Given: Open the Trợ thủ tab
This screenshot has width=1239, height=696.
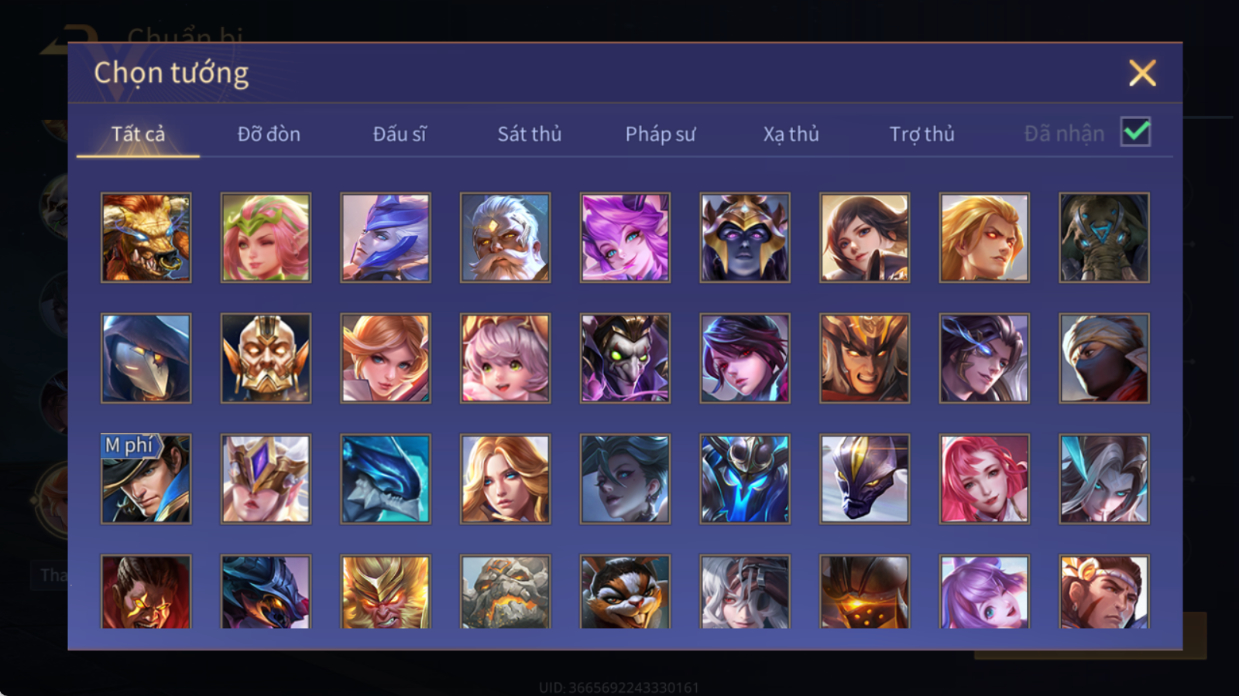Looking at the screenshot, I should (922, 134).
